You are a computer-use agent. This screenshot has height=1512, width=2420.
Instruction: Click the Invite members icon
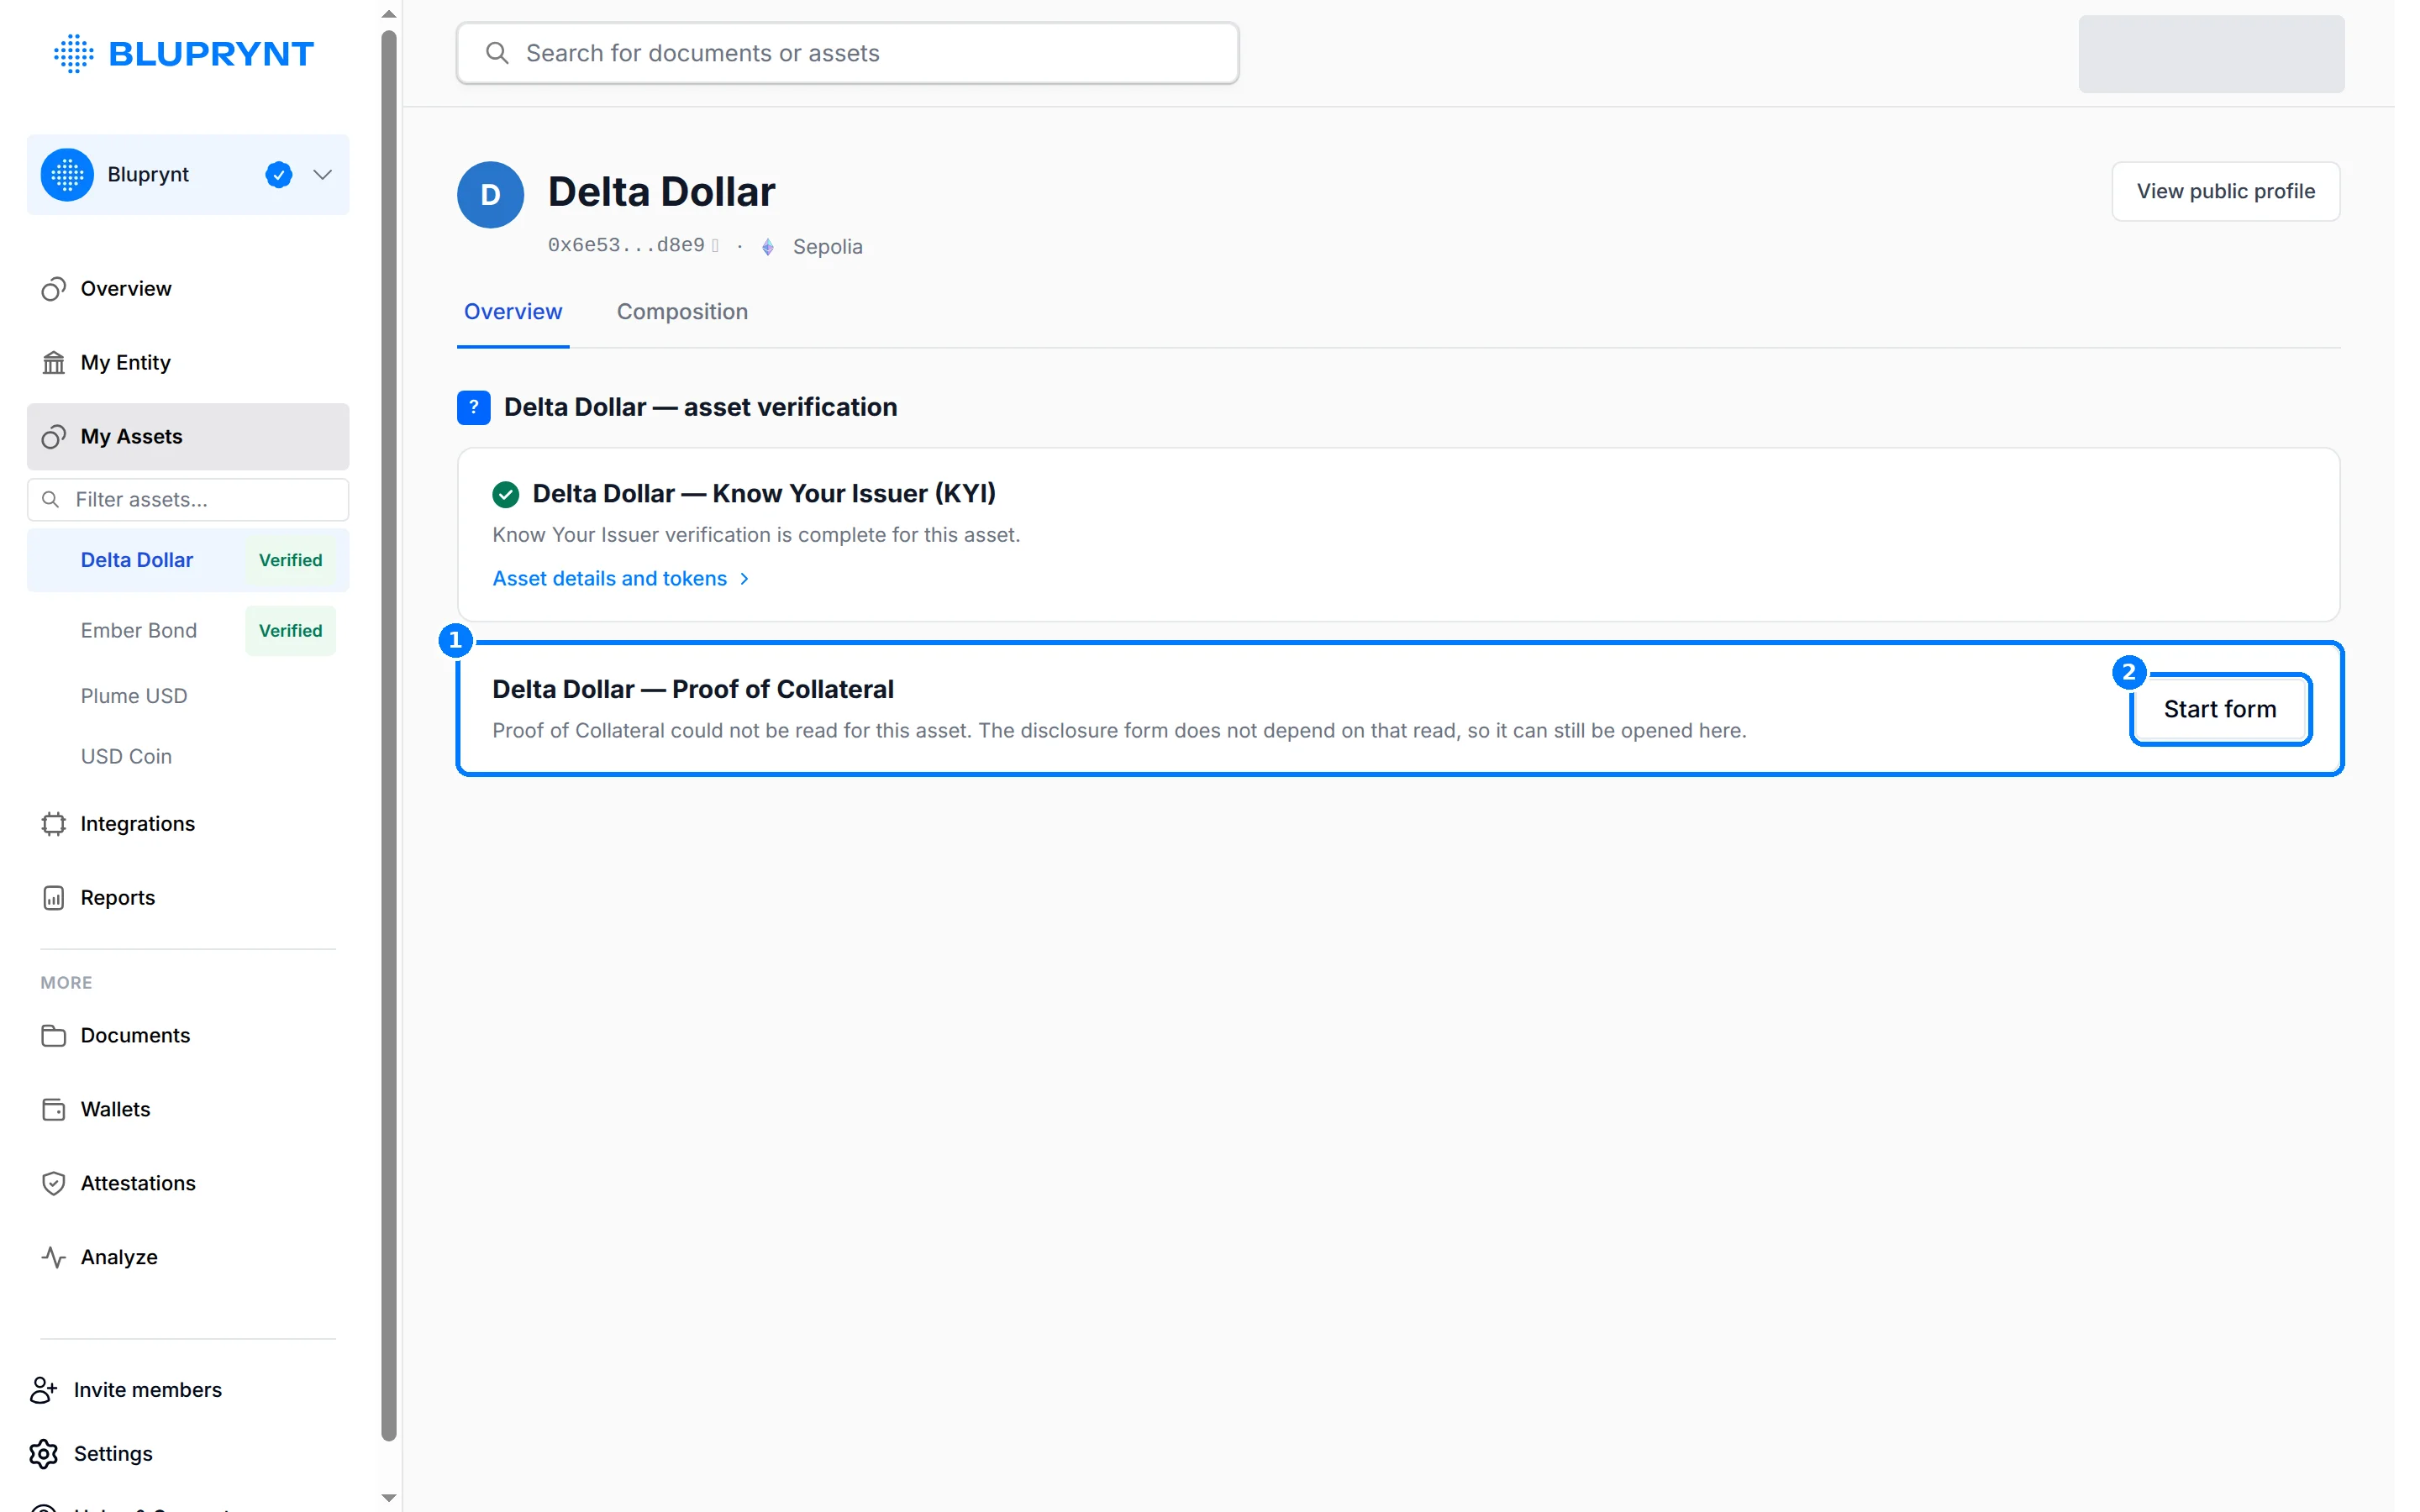coord(44,1390)
